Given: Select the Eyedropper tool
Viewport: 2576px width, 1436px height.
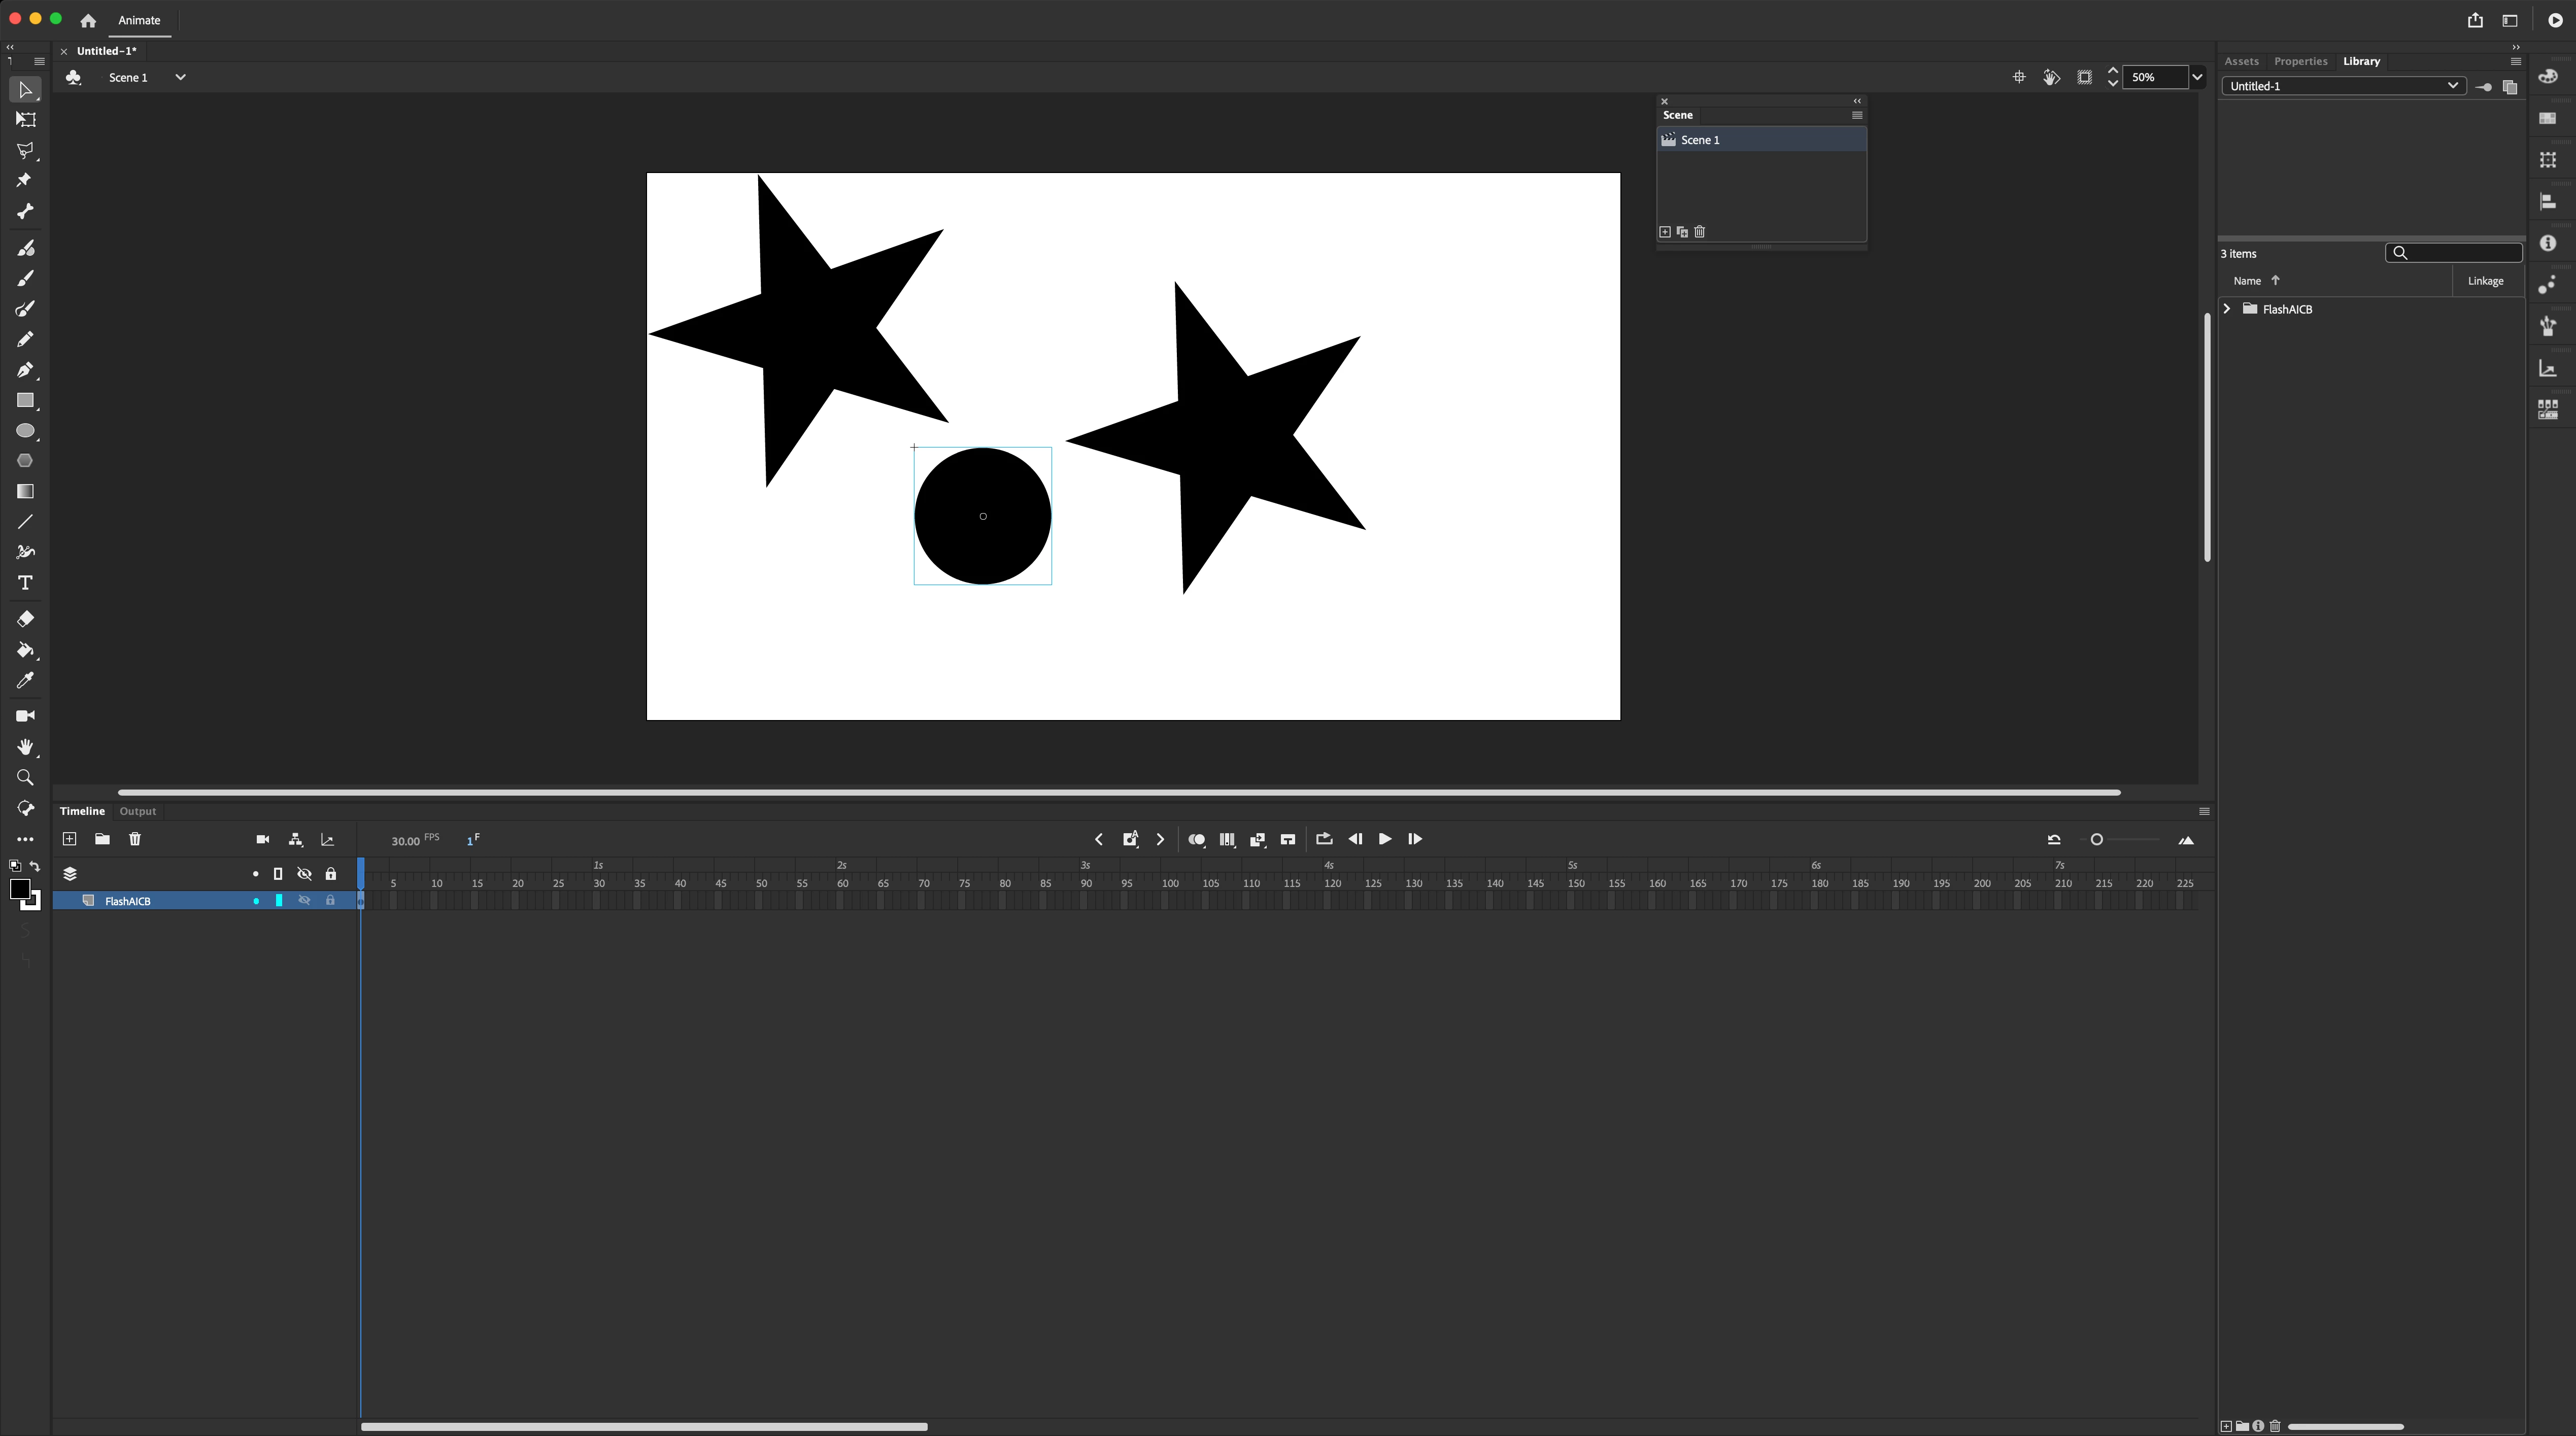Looking at the screenshot, I should tap(25, 681).
